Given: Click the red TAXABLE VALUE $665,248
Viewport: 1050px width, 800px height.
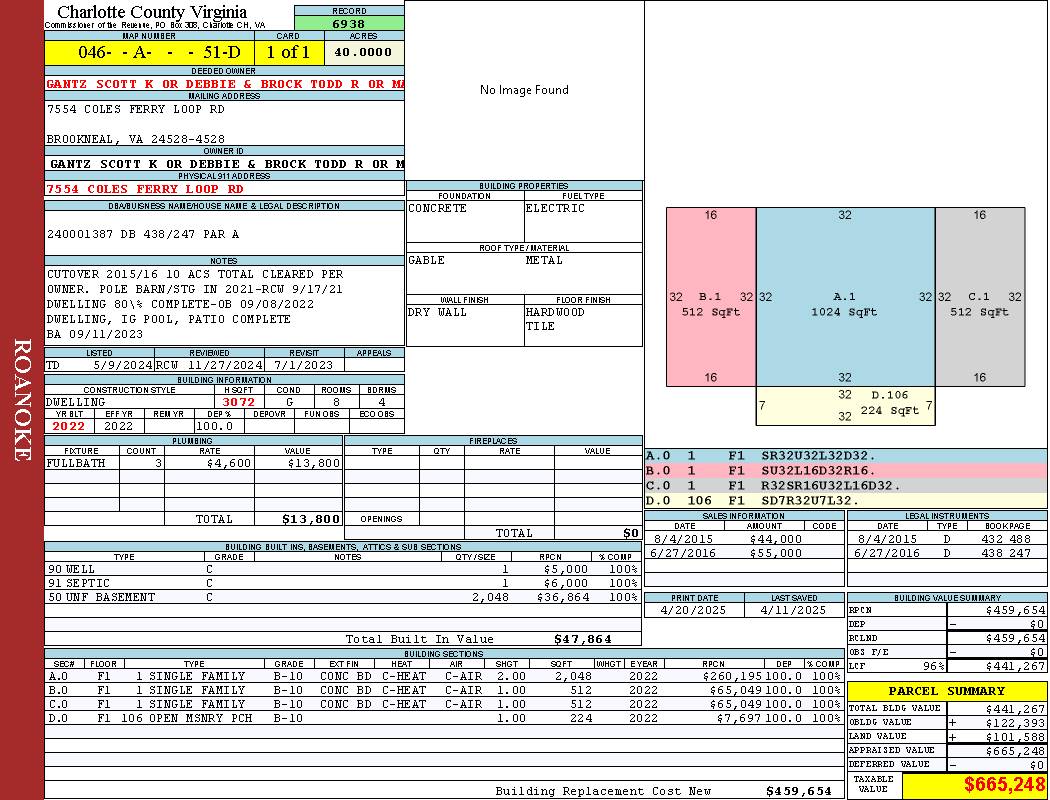Looking at the screenshot, I should click(x=1004, y=785).
